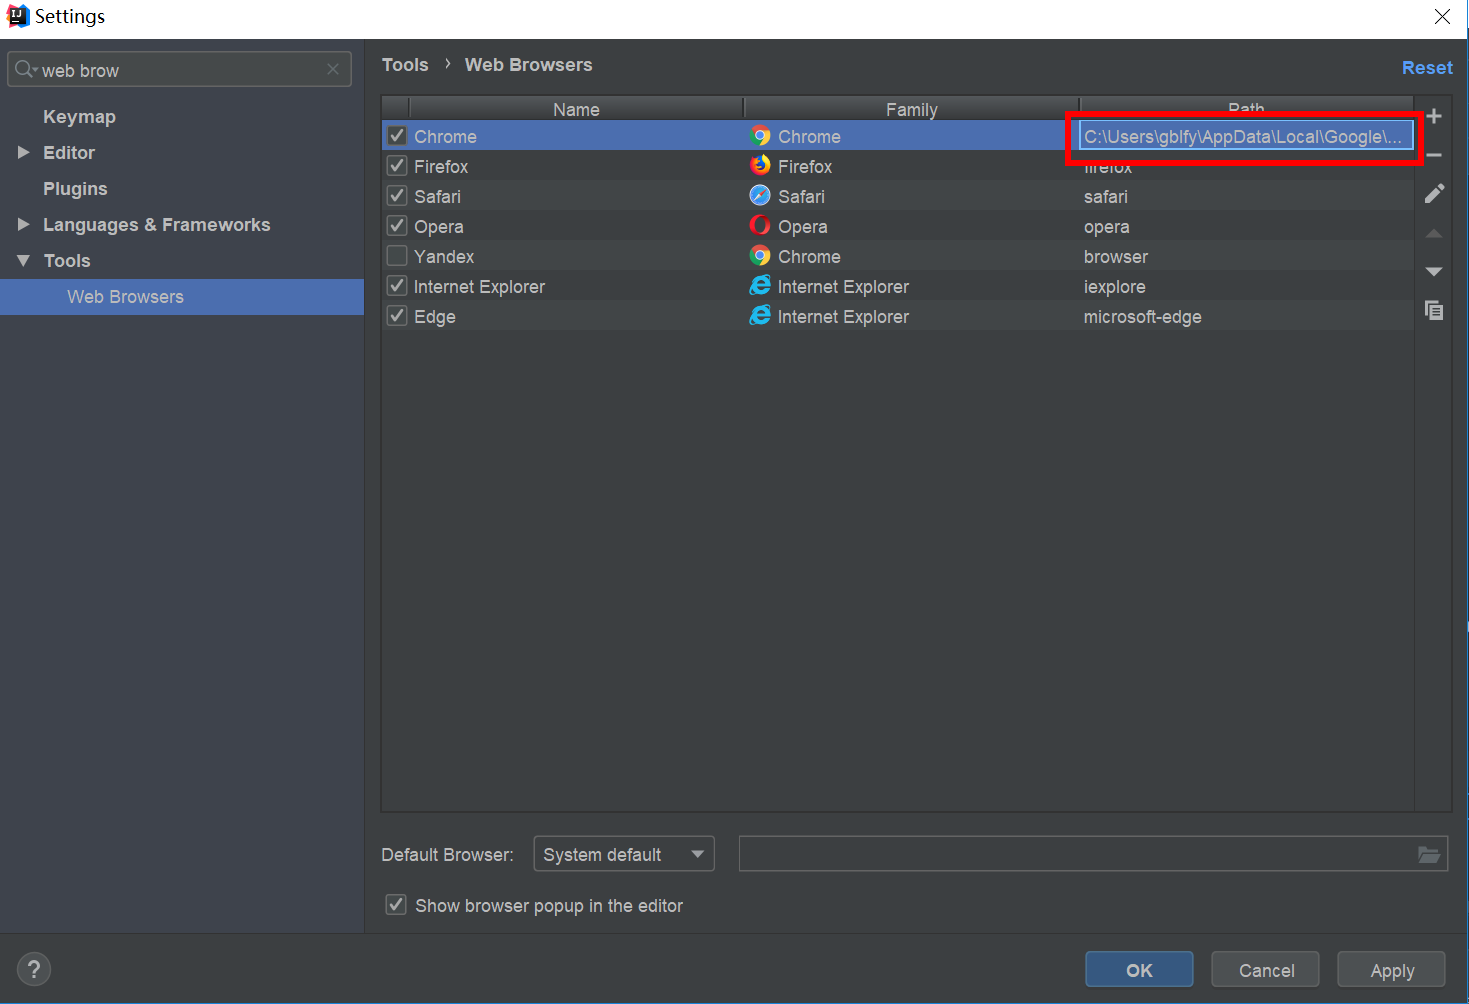The height and width of the screenshot is (1004, 1469).
Task: Uncheck the Chrome browser checkbox
Action: [397, 136]
